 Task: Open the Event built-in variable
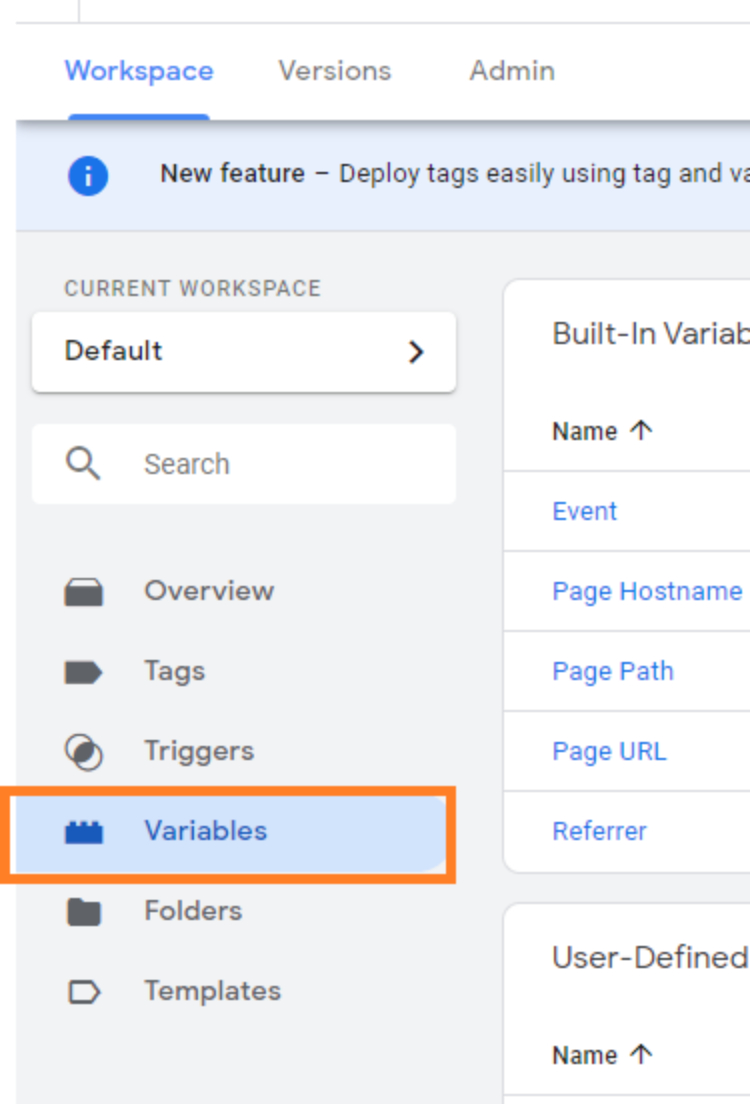[x=585, y=511]
